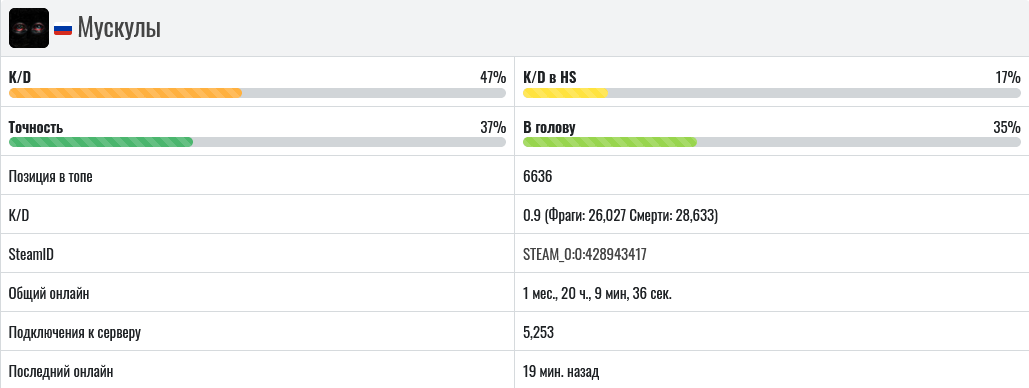Click the 47% K/D percentage value
This screenshot has width=1029, height=388.
pos(493,77)
